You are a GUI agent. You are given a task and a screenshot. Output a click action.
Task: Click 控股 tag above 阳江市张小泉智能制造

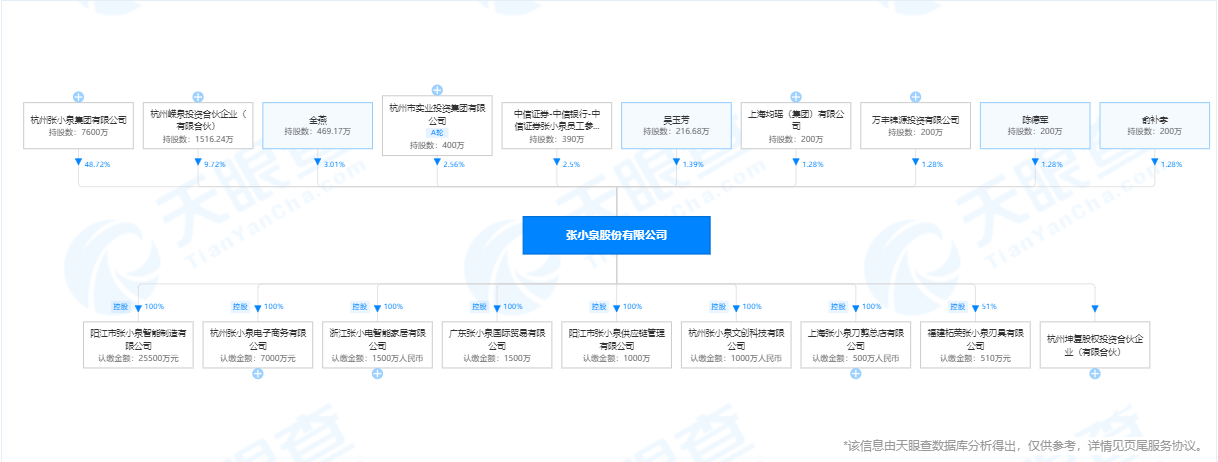[121, 306]
